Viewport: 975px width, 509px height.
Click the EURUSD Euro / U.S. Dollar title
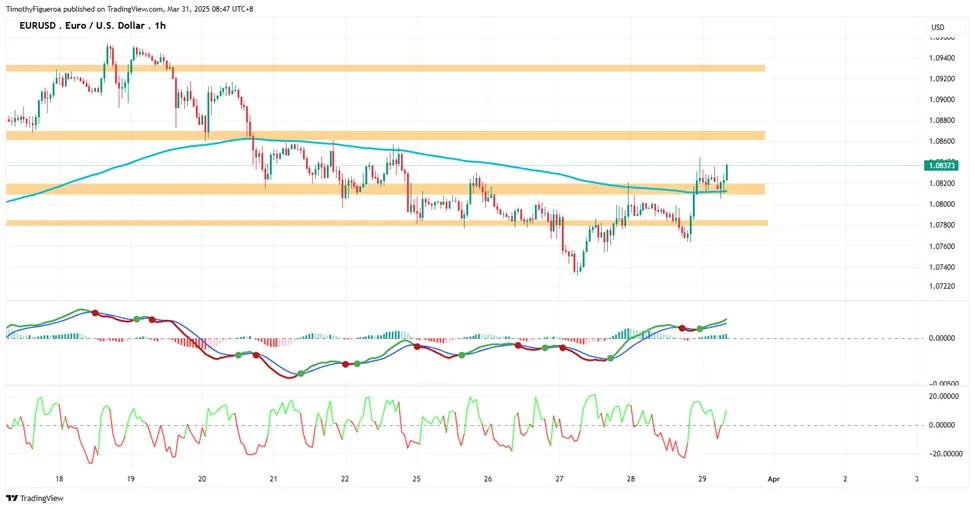click(x=83, y=25)
